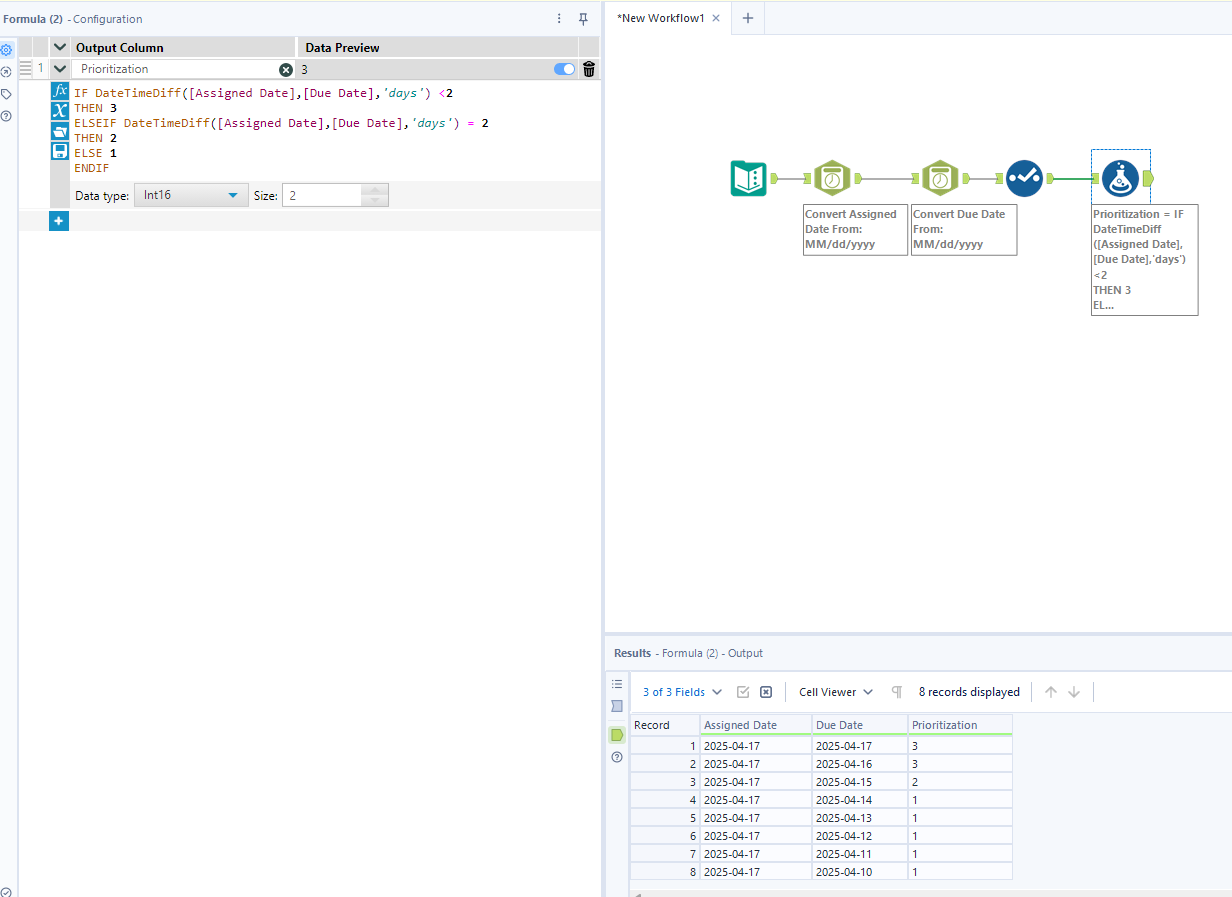Click the select records checkbox icon in Results toolbar
Viewport: 1232px width, 897px height.
(x=744, y=691)
